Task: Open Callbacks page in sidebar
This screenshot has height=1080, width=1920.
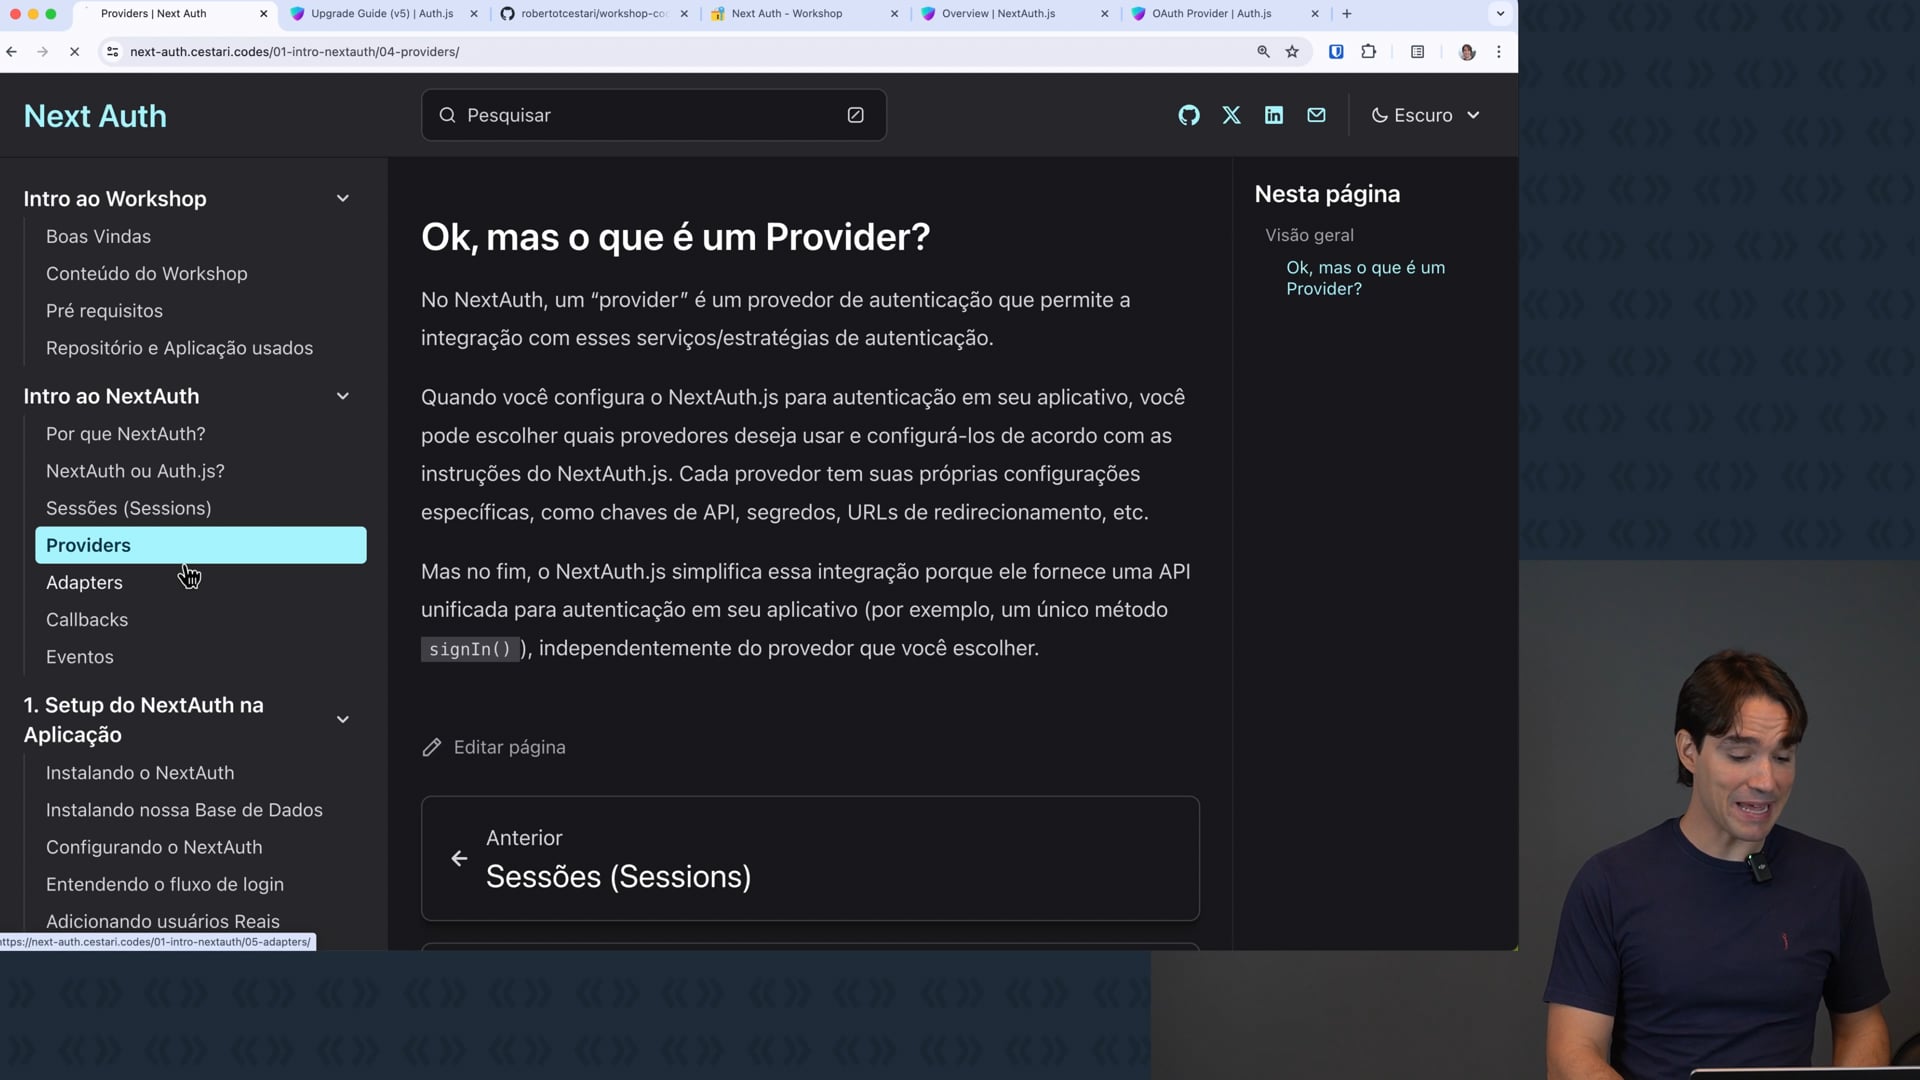Action: tap(87, 620)
